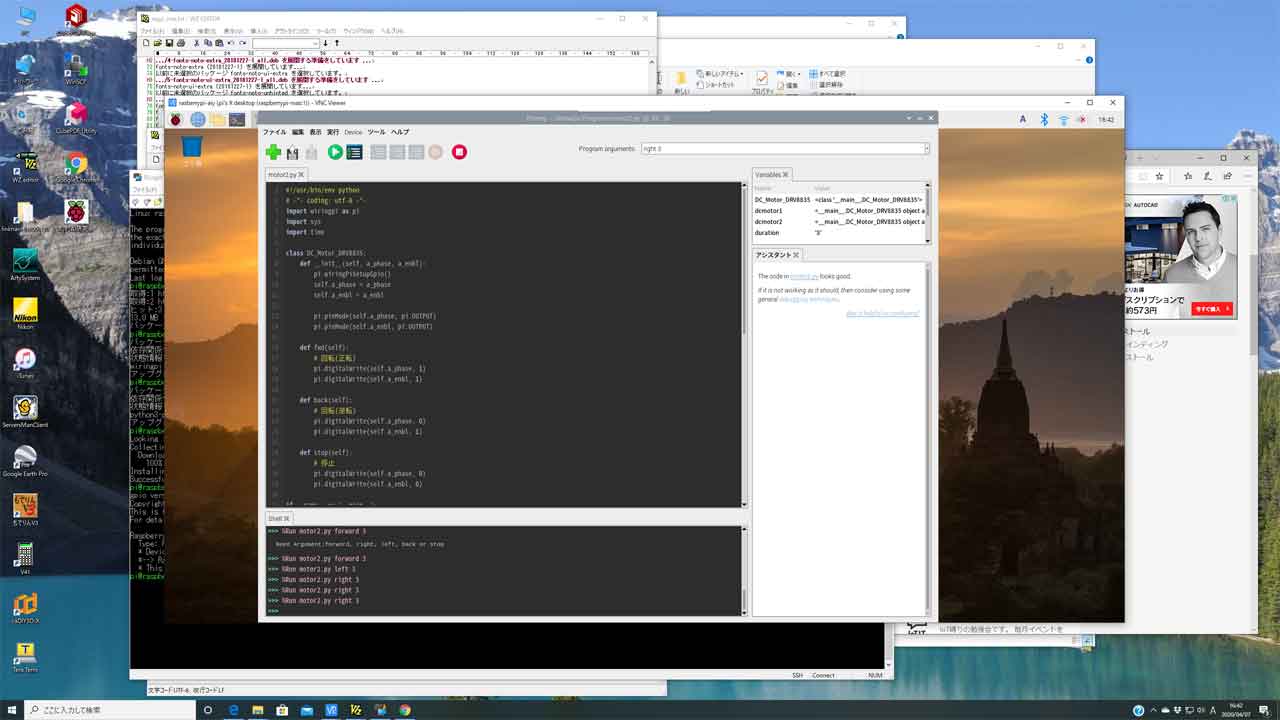Screen dimensions: 1280x720
Task: Create a new file in Thonny
Action: [x=274, y=151]
